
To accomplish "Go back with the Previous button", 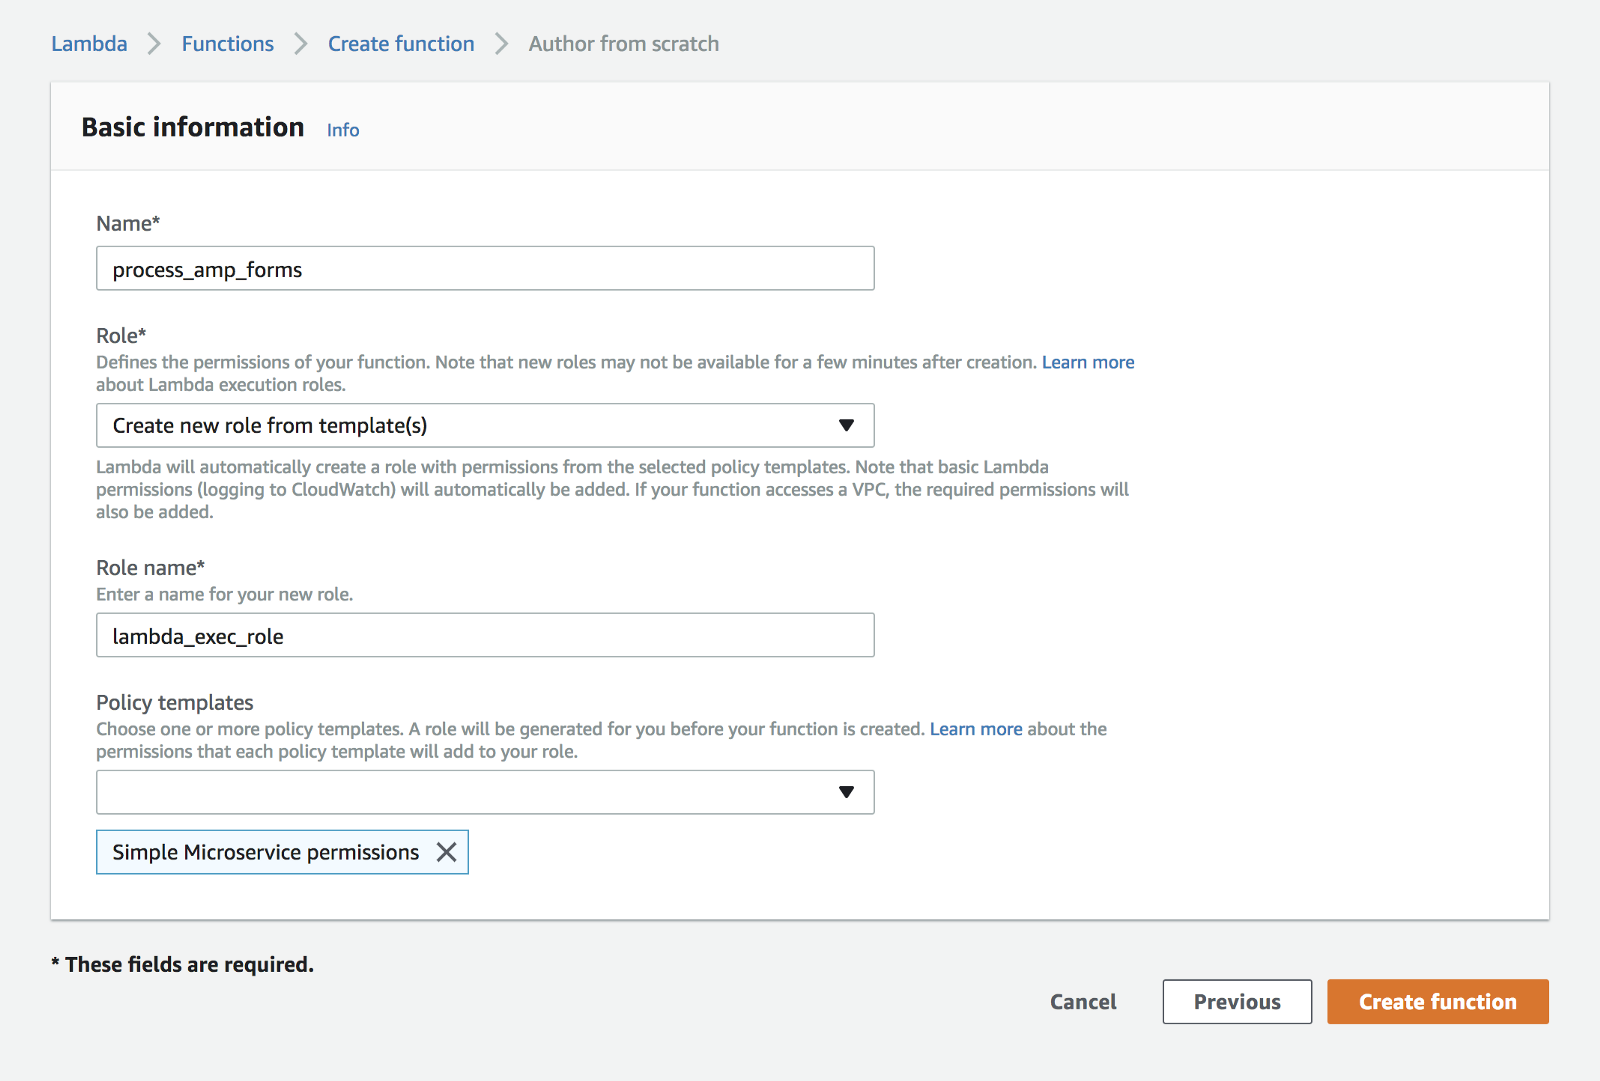I will (1237, 1002).
